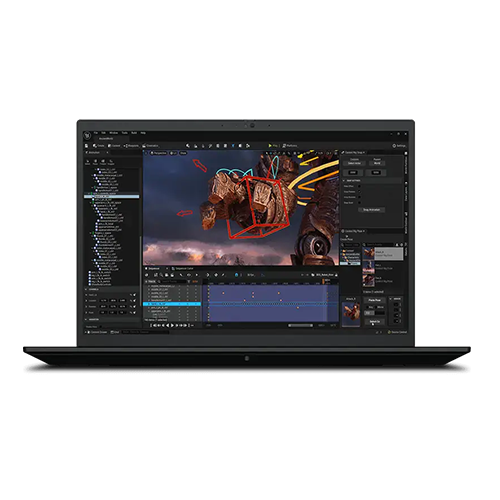Click the Sequencer play forward button

click(x=172, y=325)
